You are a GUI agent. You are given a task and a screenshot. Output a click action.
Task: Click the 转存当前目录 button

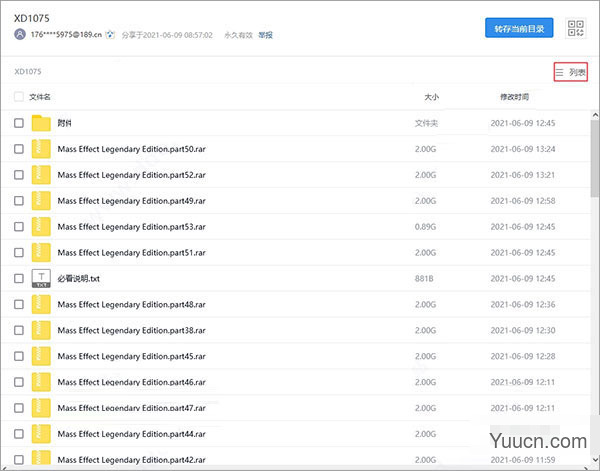[x=519, y=28]
